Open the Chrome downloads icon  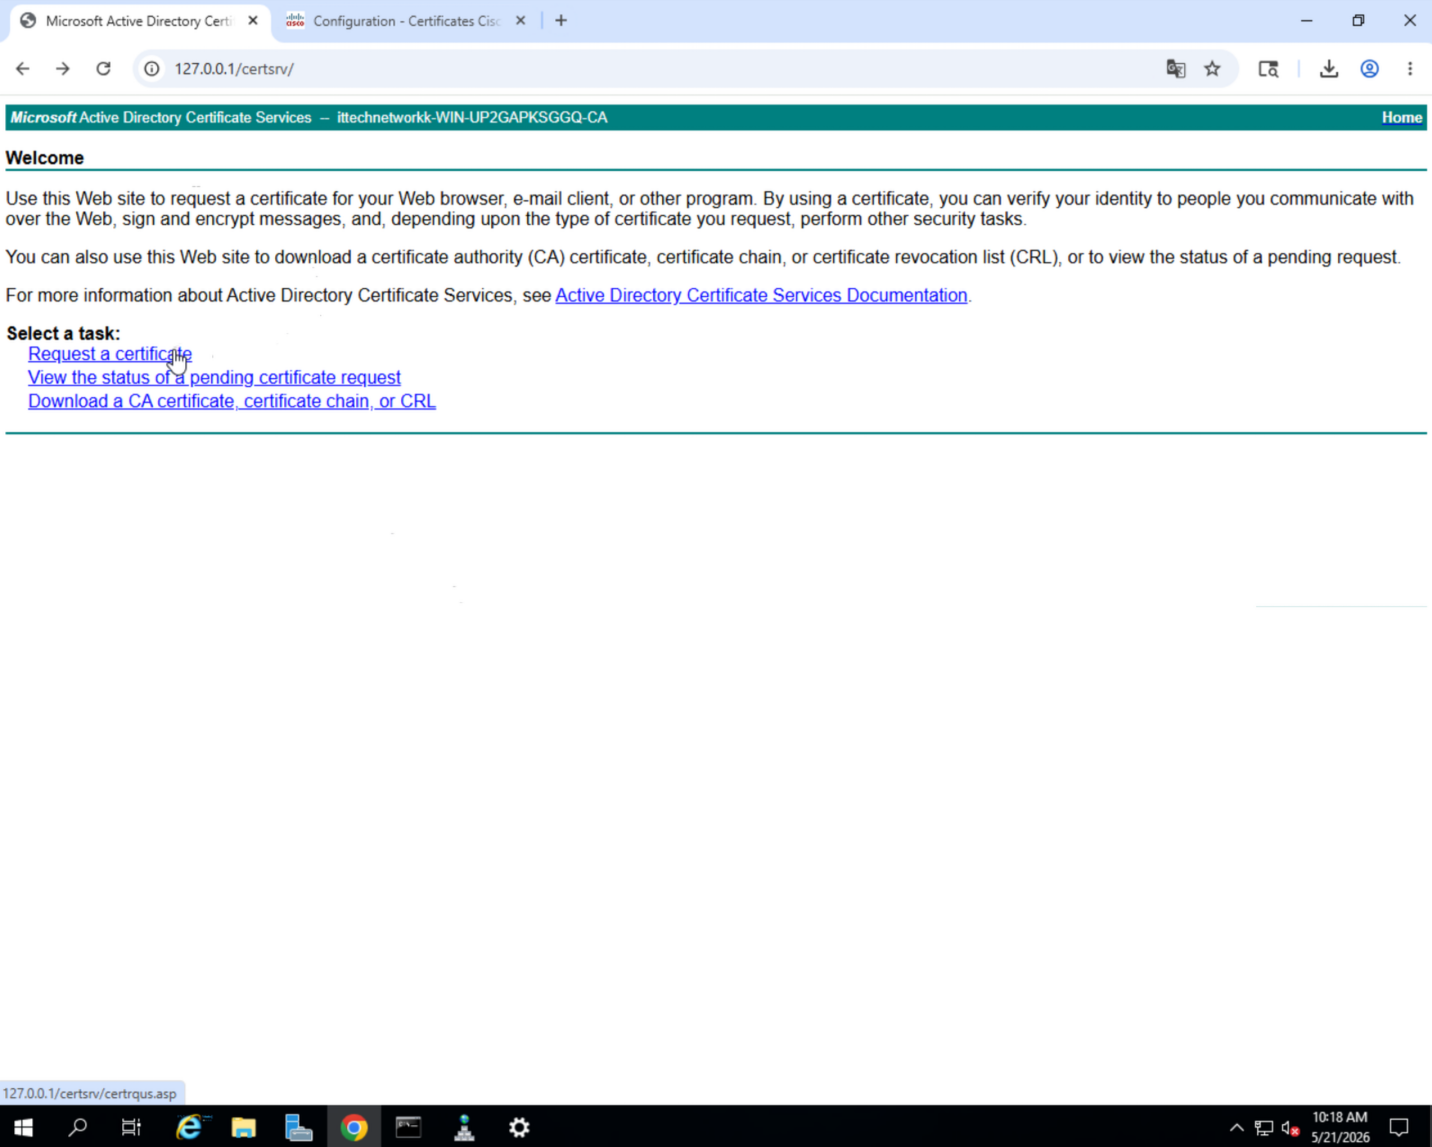pyautogui.click(x=1328, y=69)
